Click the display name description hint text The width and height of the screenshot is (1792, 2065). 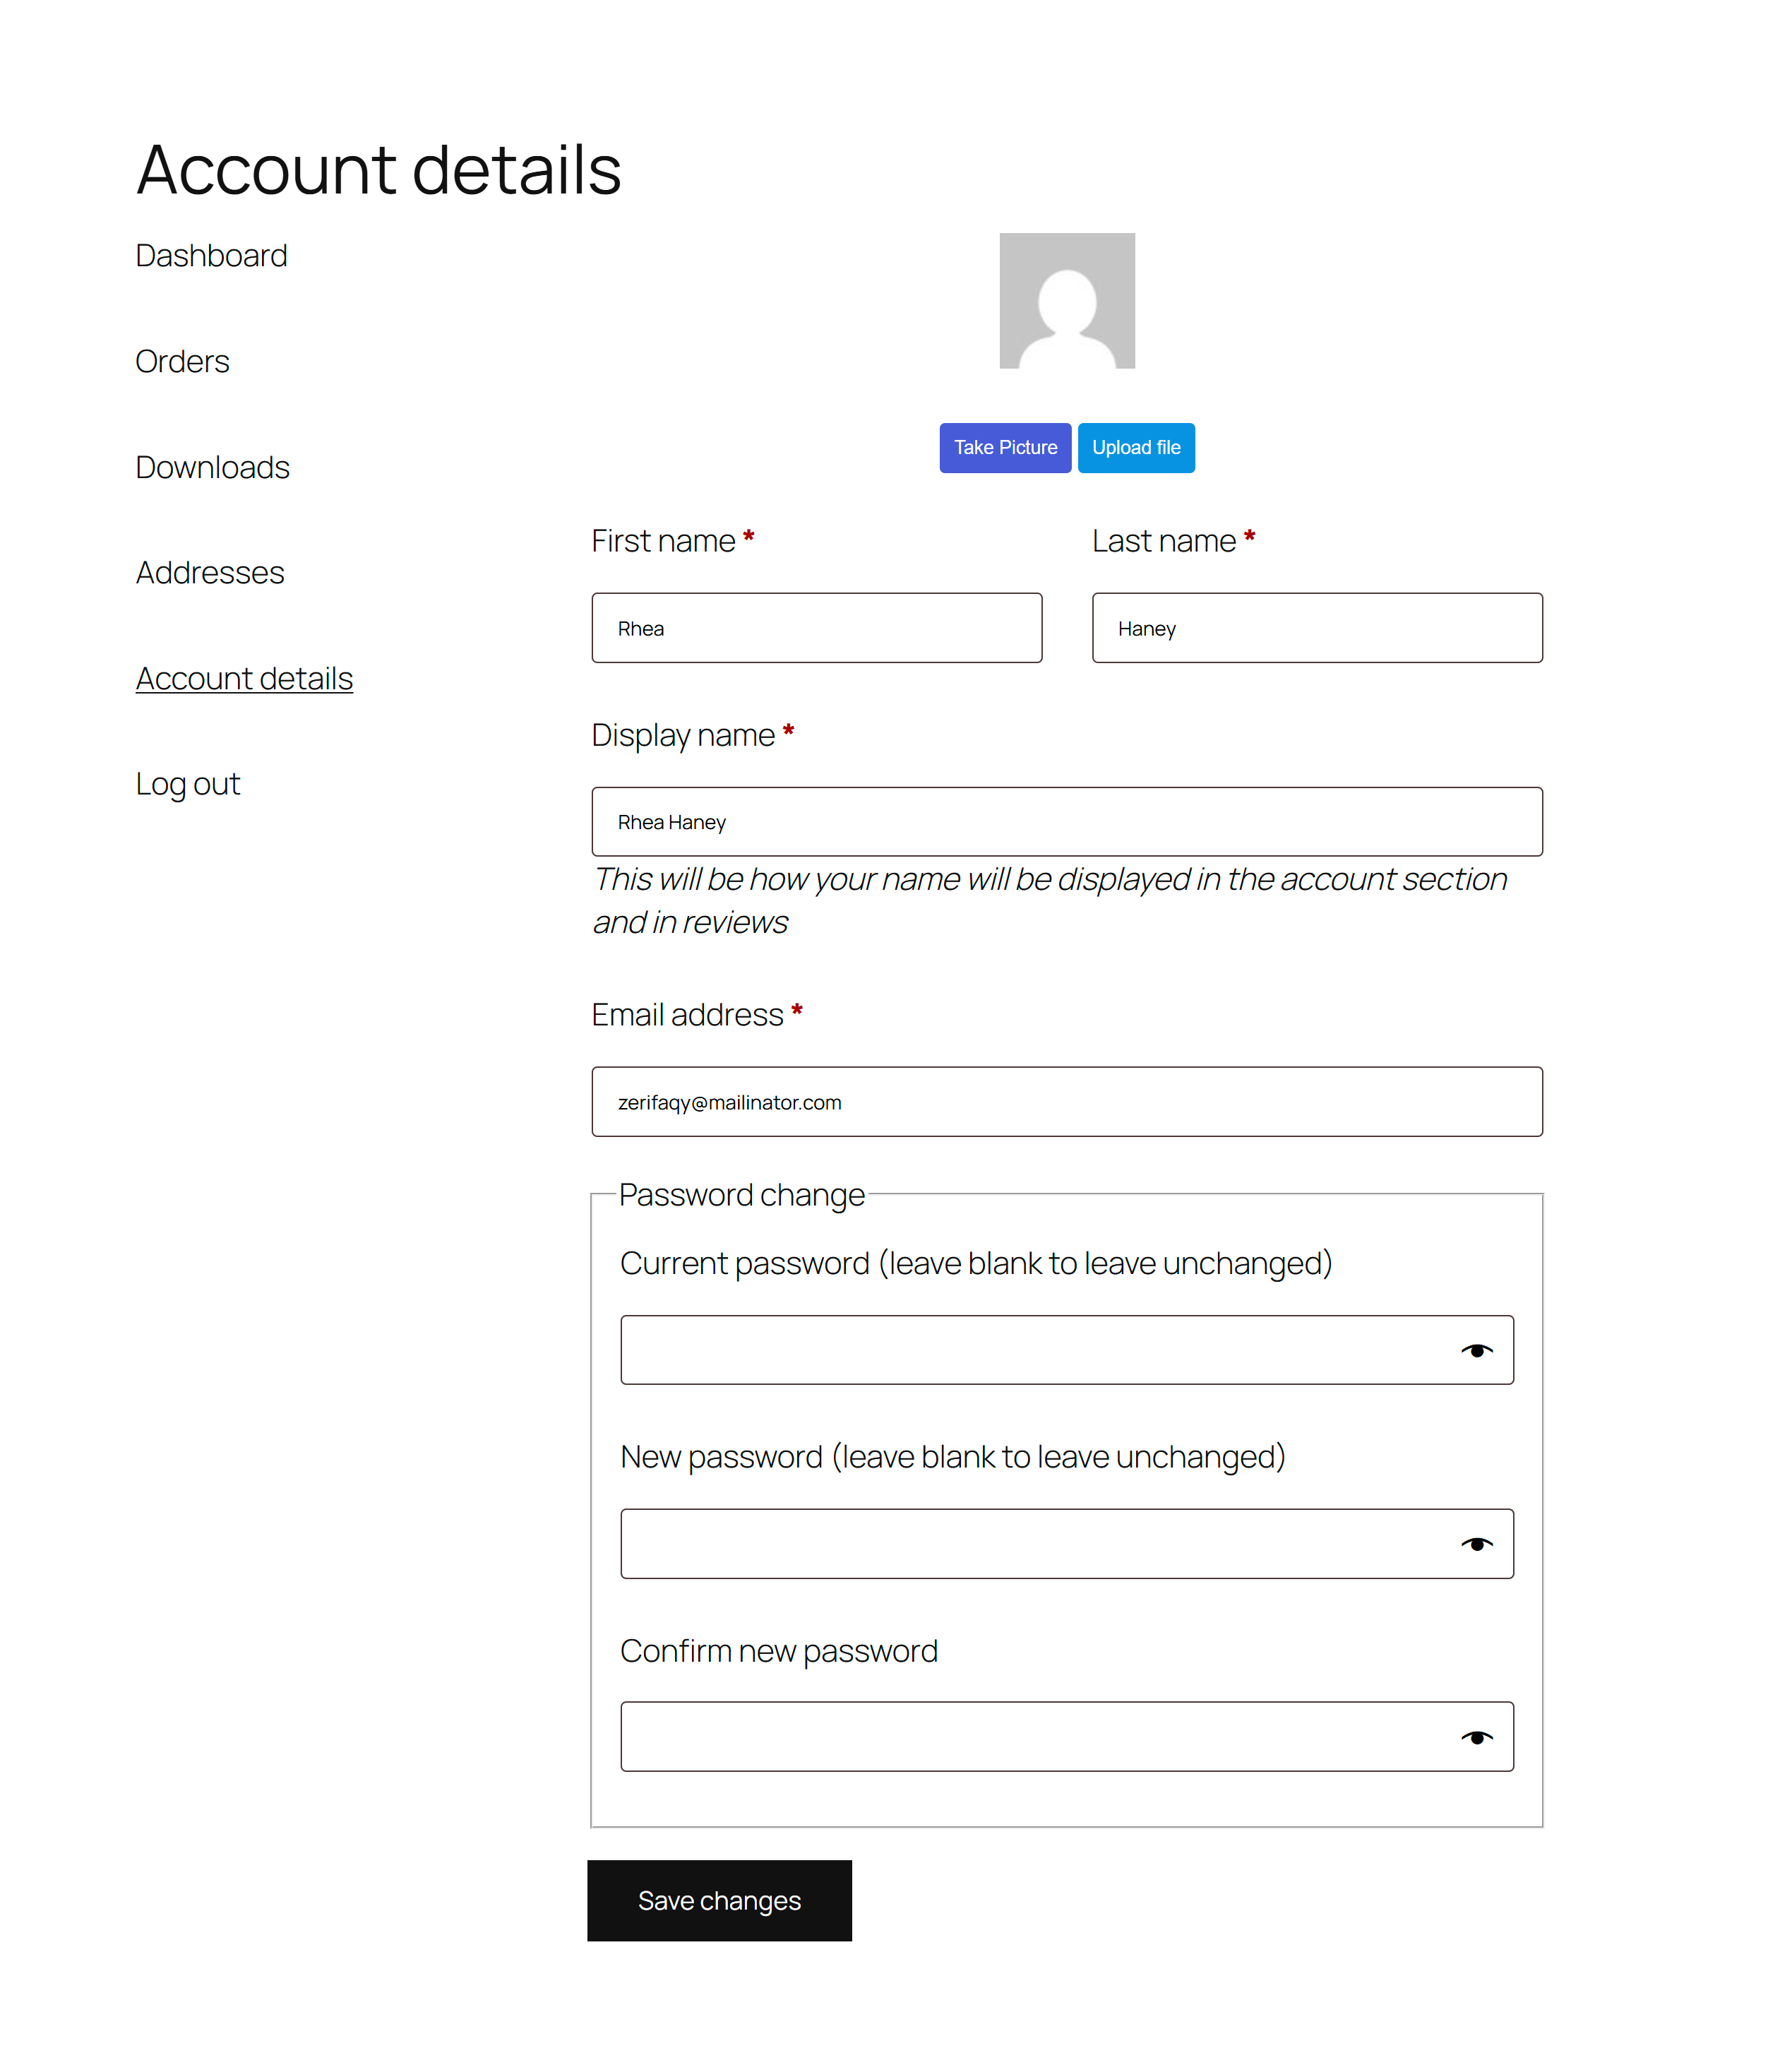pos(1050,900)
